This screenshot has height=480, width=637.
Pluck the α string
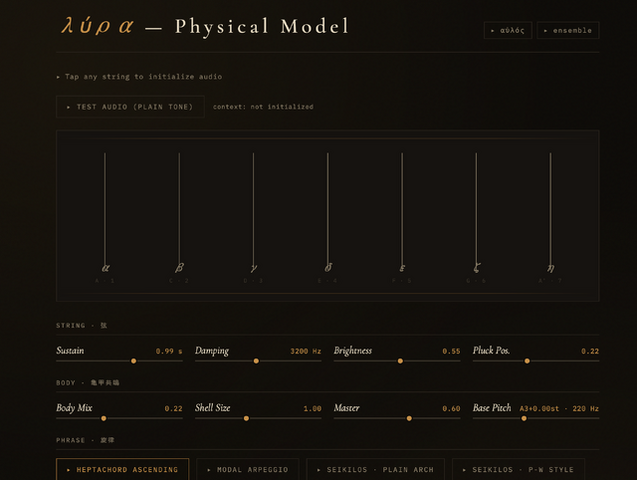click(105, 211)
